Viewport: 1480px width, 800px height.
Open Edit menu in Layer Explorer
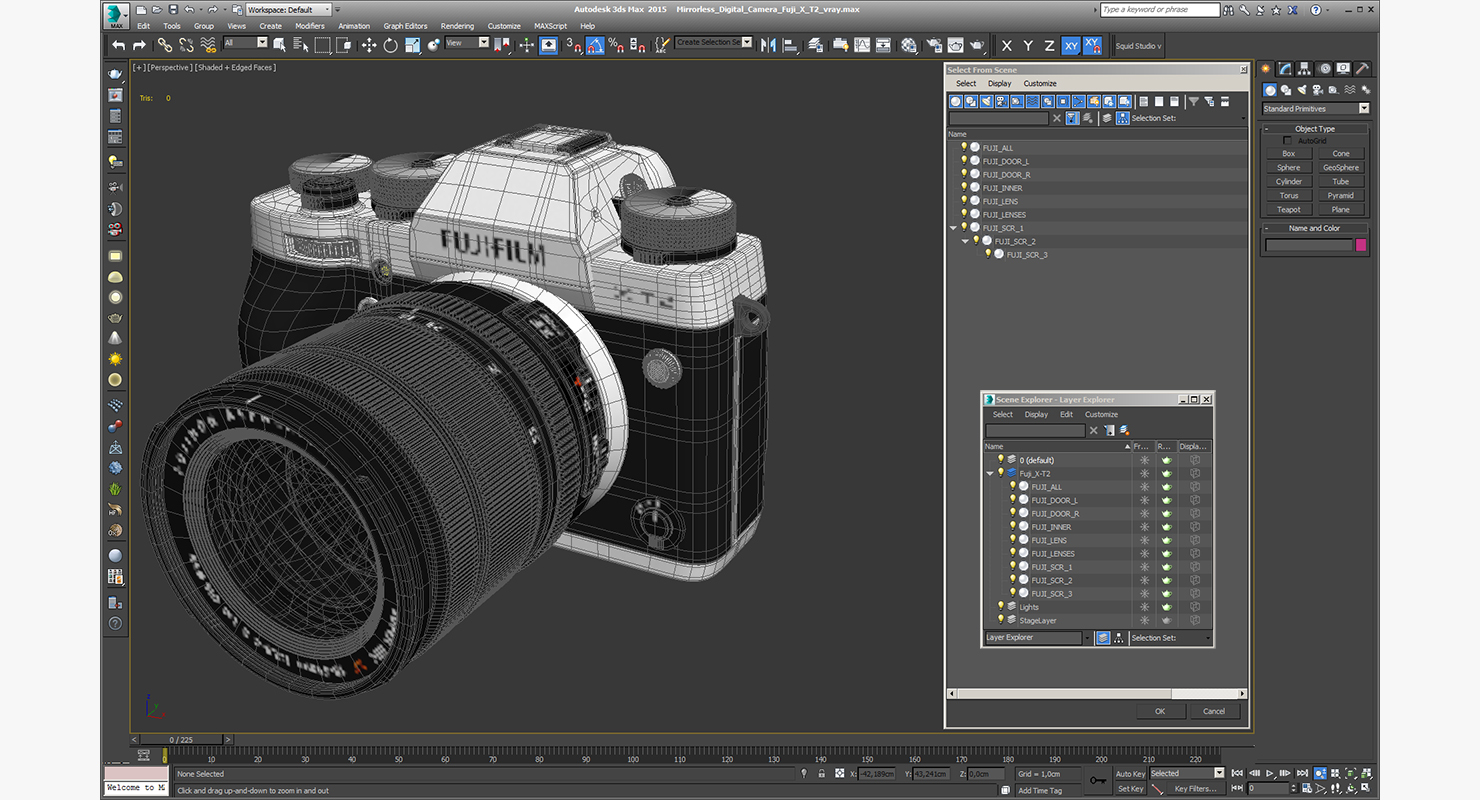point(1067,415)
